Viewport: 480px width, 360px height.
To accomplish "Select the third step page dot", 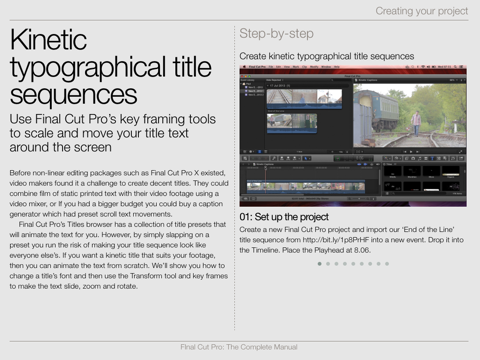I will pyautogui.click(x=336, y=264).
